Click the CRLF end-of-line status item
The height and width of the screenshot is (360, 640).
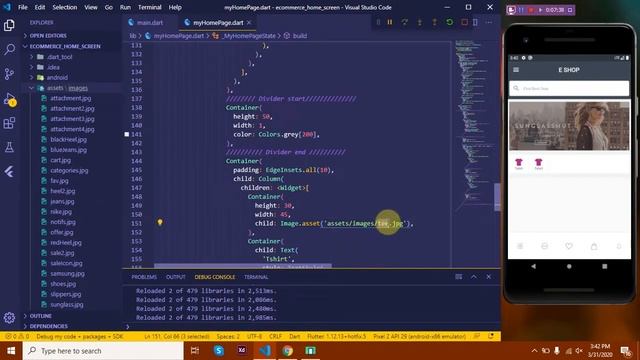[275, 336]
